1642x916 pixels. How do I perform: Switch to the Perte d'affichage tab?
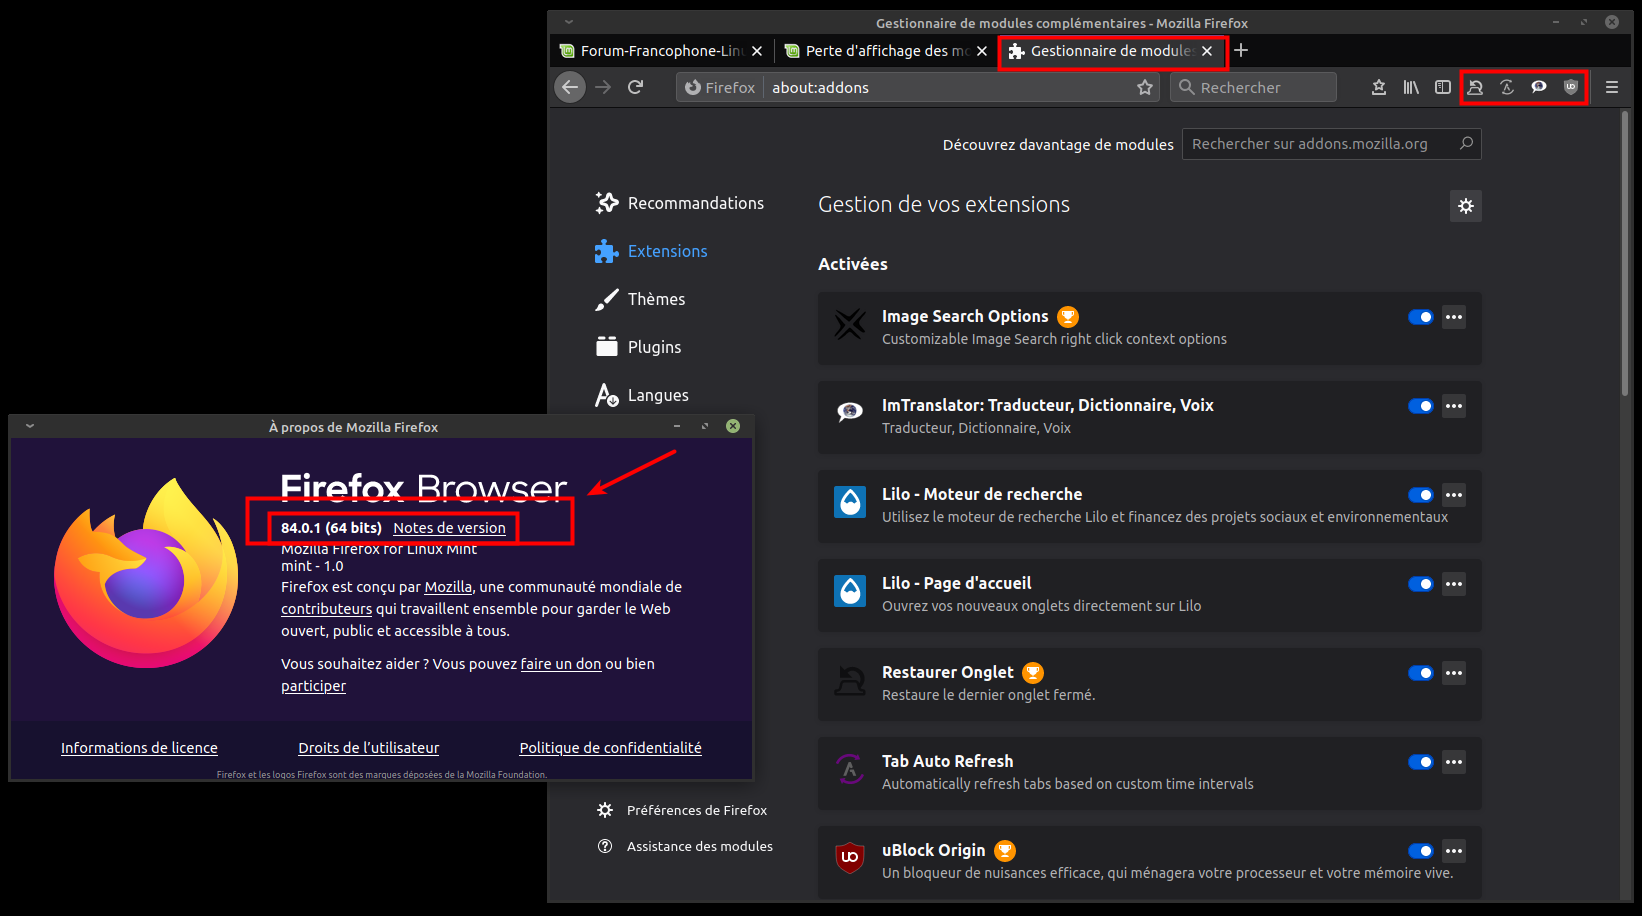887,51
